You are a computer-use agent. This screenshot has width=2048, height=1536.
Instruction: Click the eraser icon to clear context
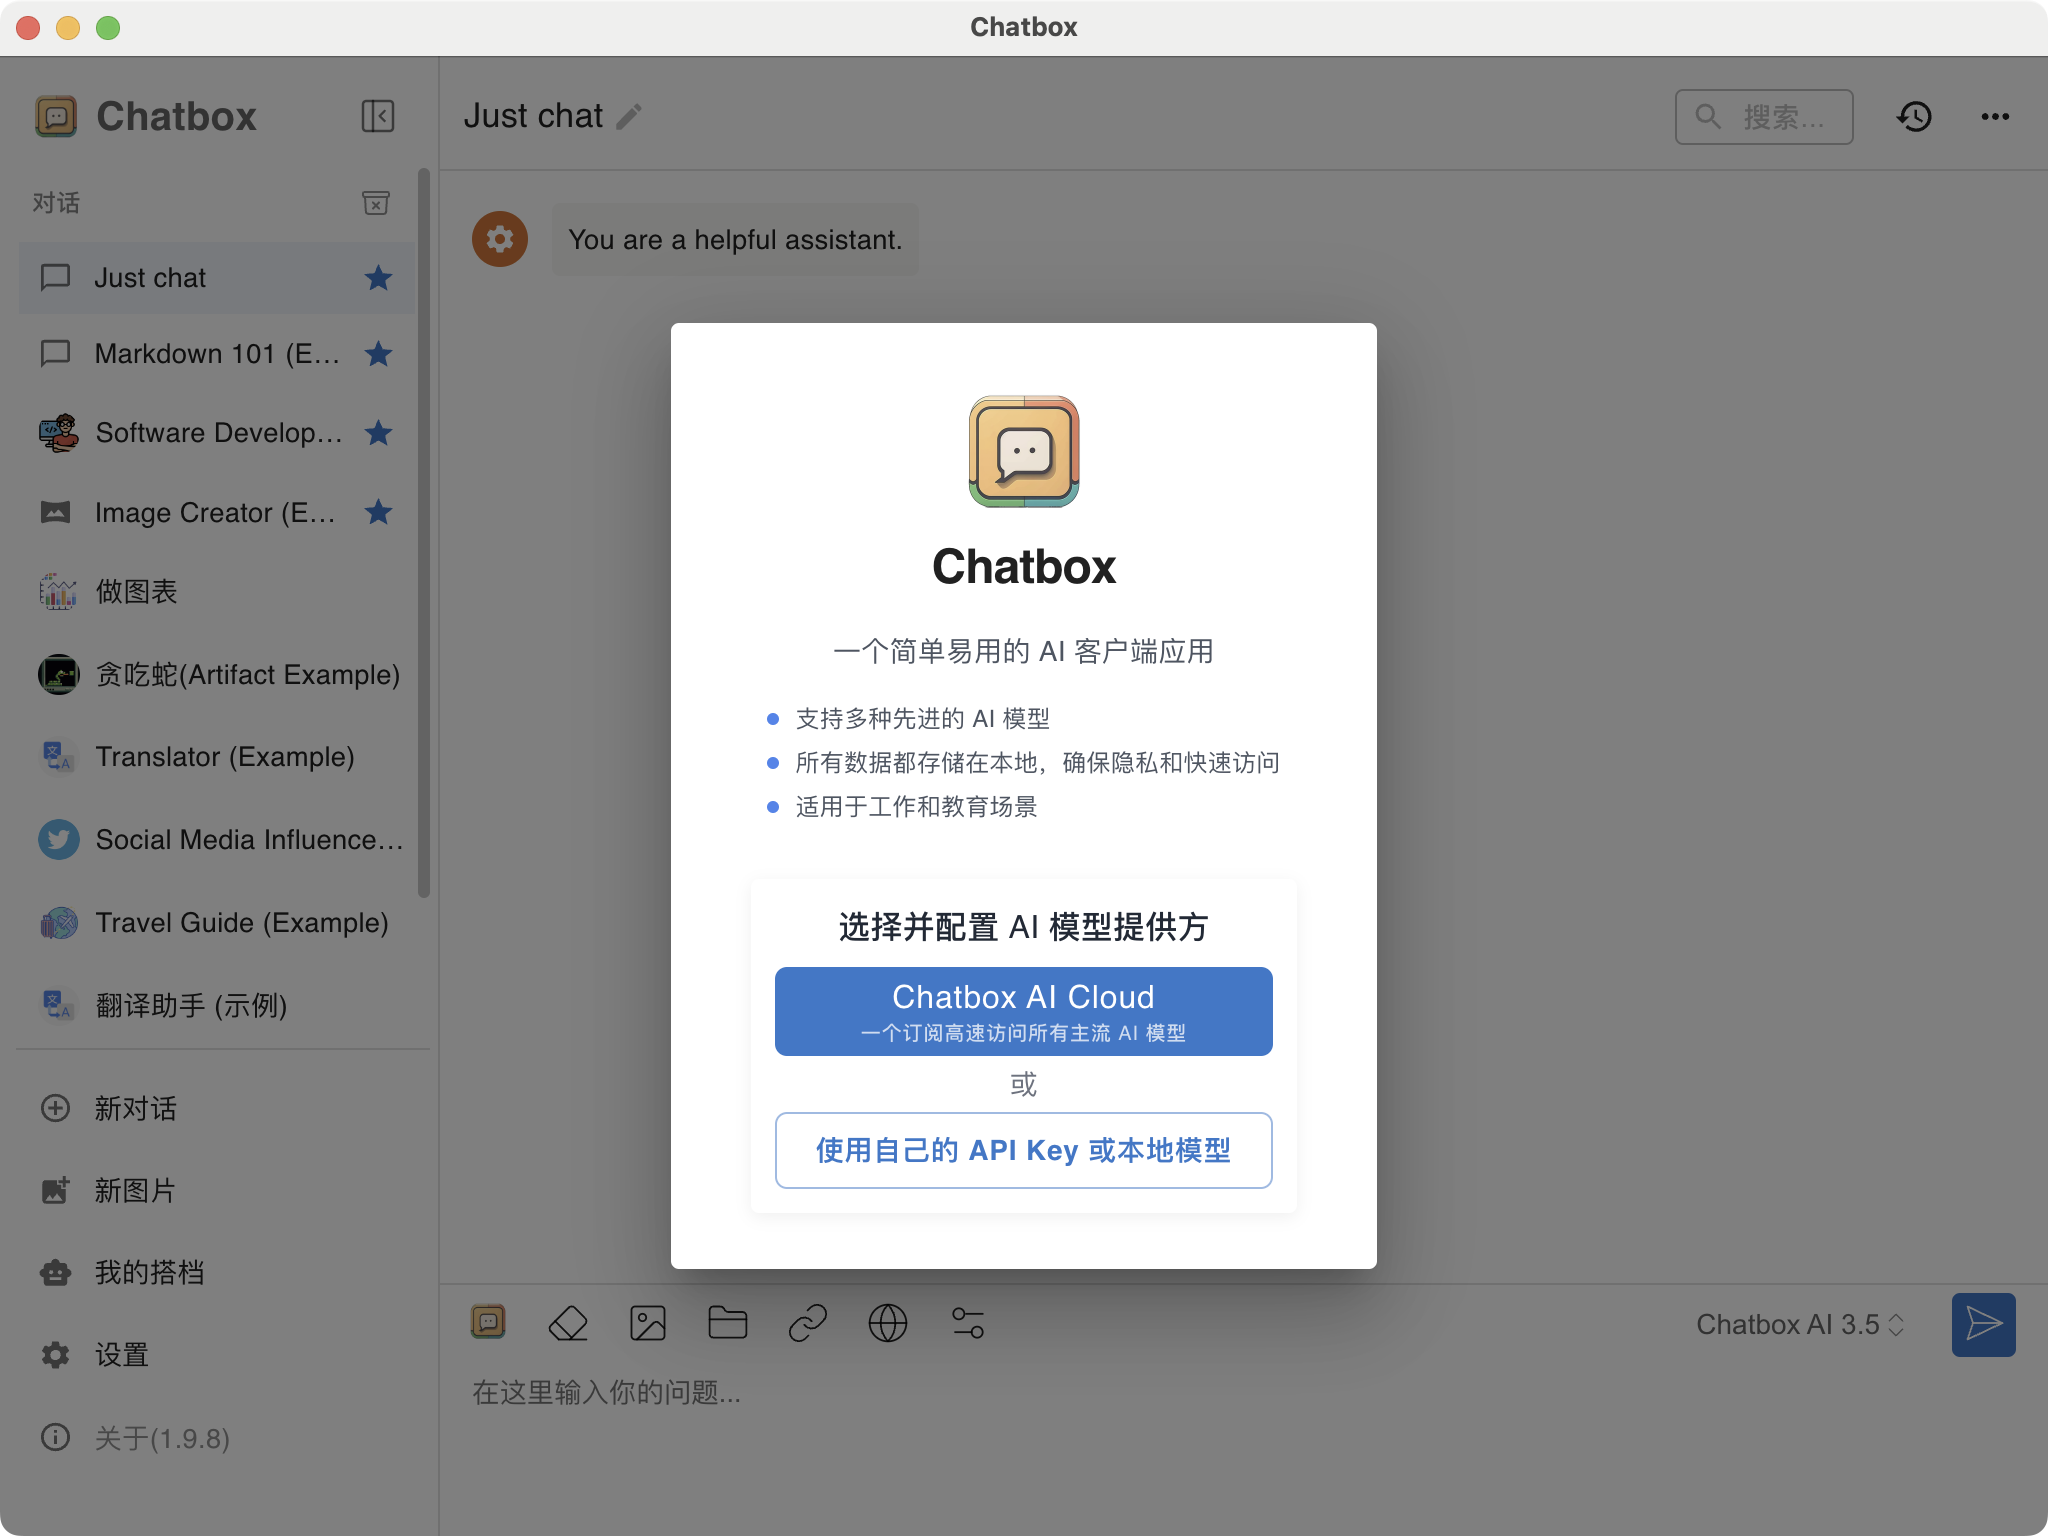(568, 1323)
